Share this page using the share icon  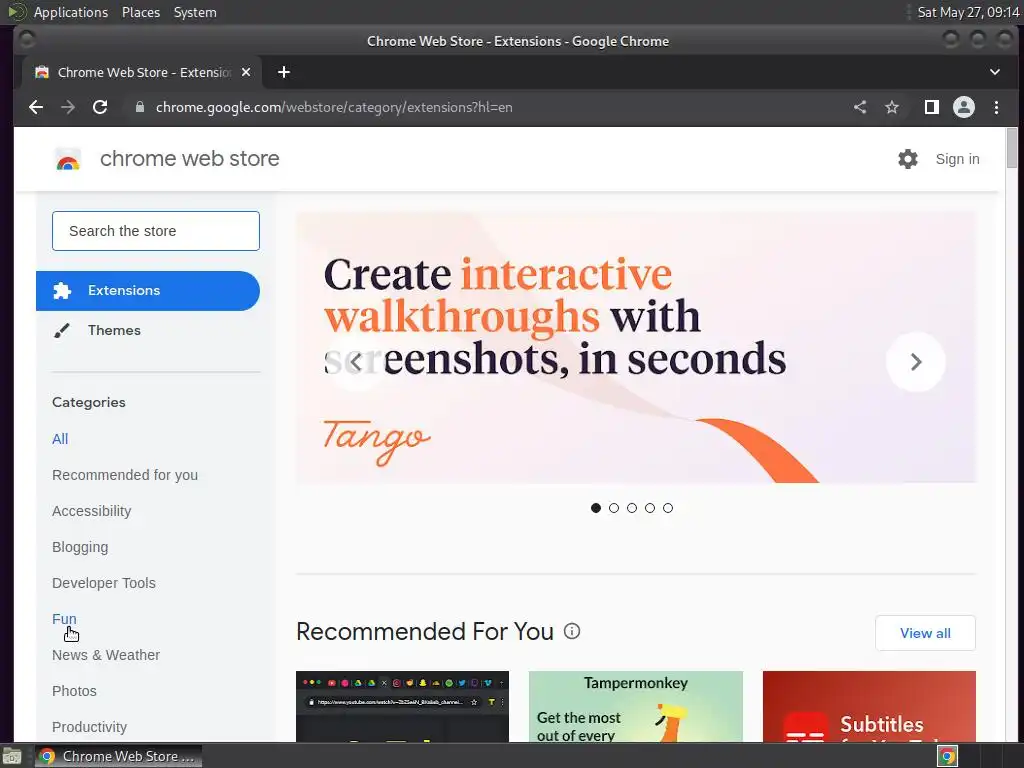tap(860, 107)
